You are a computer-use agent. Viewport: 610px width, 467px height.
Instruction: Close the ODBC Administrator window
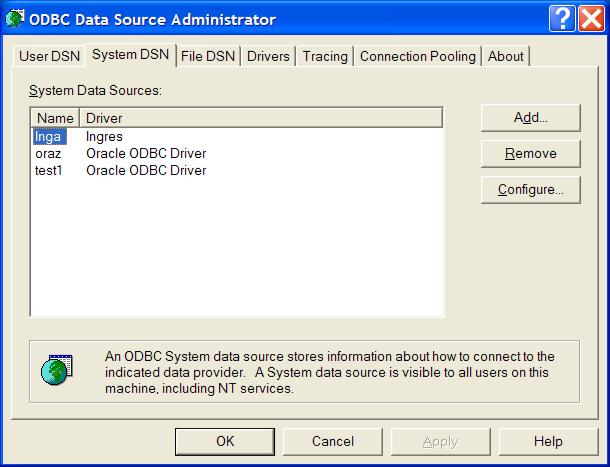591,19
